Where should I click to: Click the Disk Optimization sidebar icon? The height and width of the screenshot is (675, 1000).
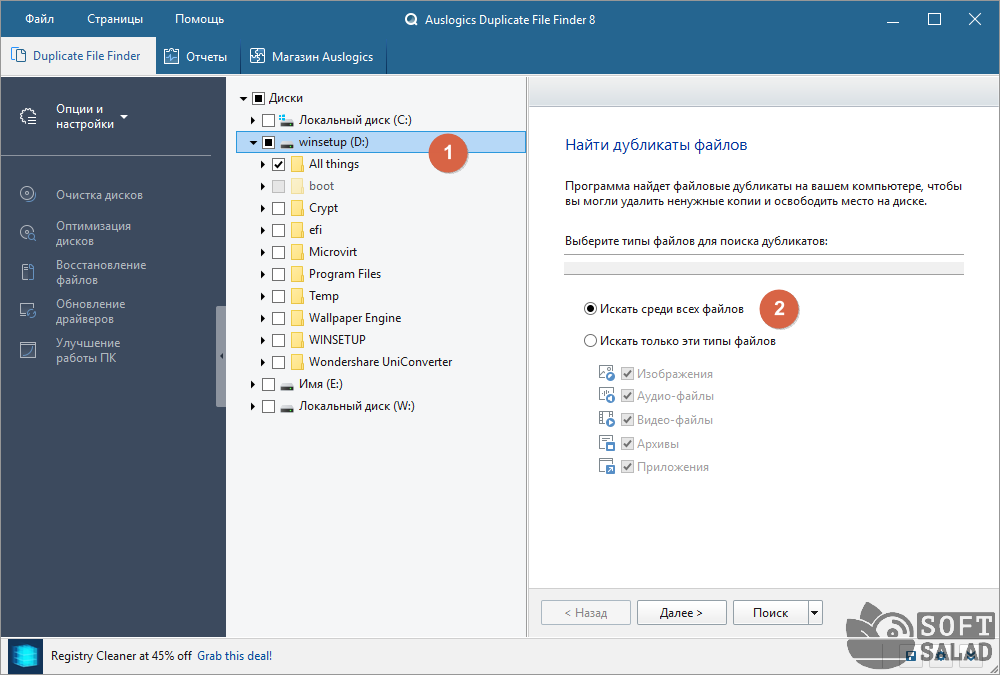pos(28,233)
